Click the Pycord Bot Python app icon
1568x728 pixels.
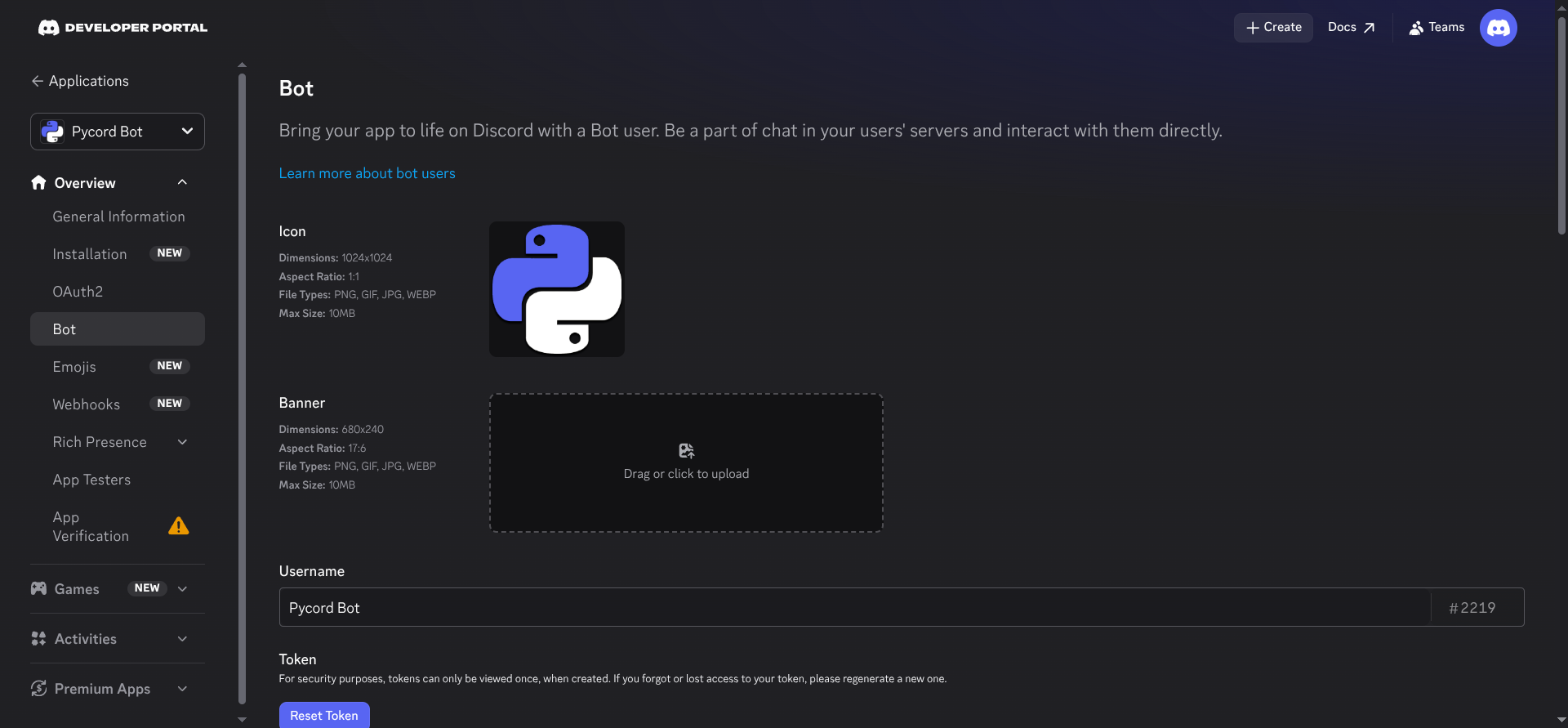(x=53, y=131)
